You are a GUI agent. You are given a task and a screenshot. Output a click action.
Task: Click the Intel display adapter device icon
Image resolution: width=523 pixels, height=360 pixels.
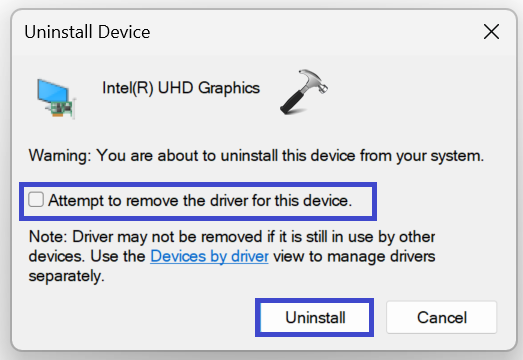(x=56, y=98)
